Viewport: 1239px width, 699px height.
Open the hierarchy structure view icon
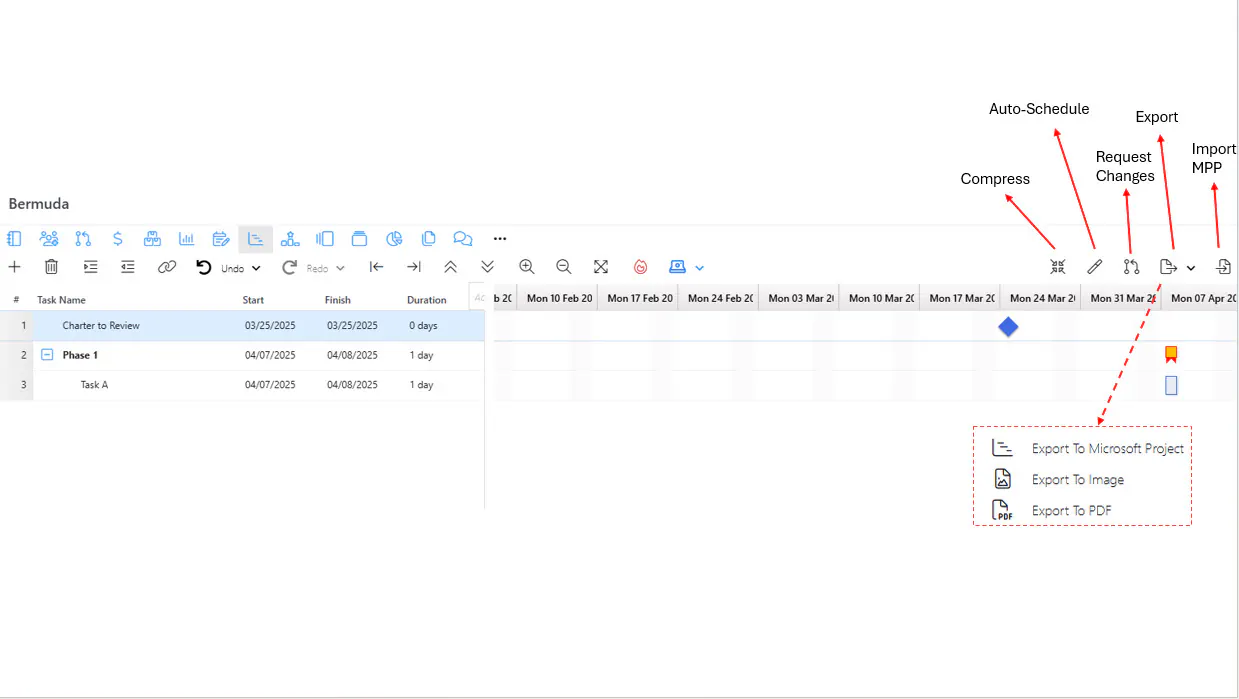290,239
